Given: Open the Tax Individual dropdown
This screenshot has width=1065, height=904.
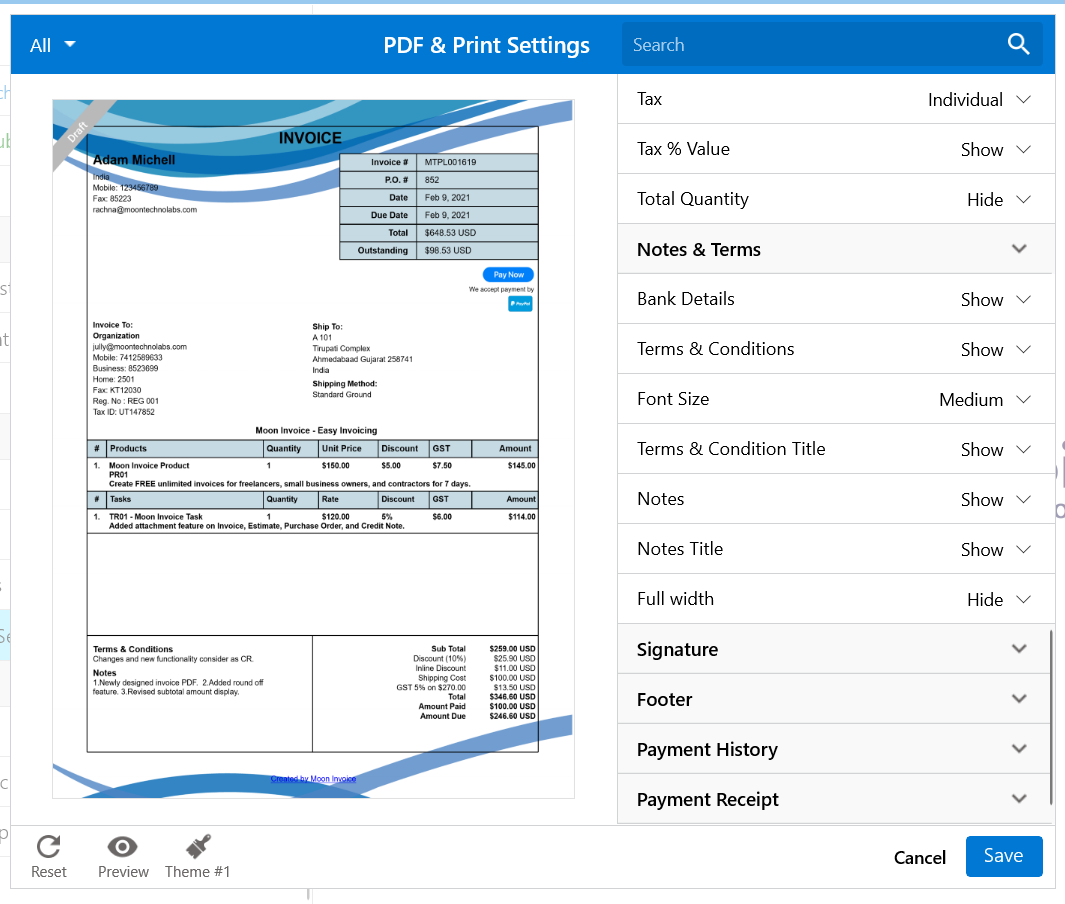Looking at the screenshot, I should point(979,99).
